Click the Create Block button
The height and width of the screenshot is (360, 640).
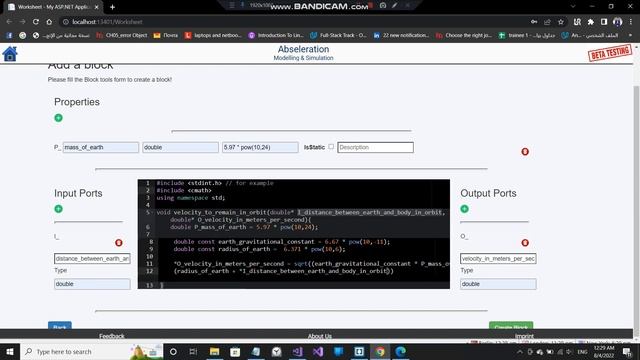(511, 326)
